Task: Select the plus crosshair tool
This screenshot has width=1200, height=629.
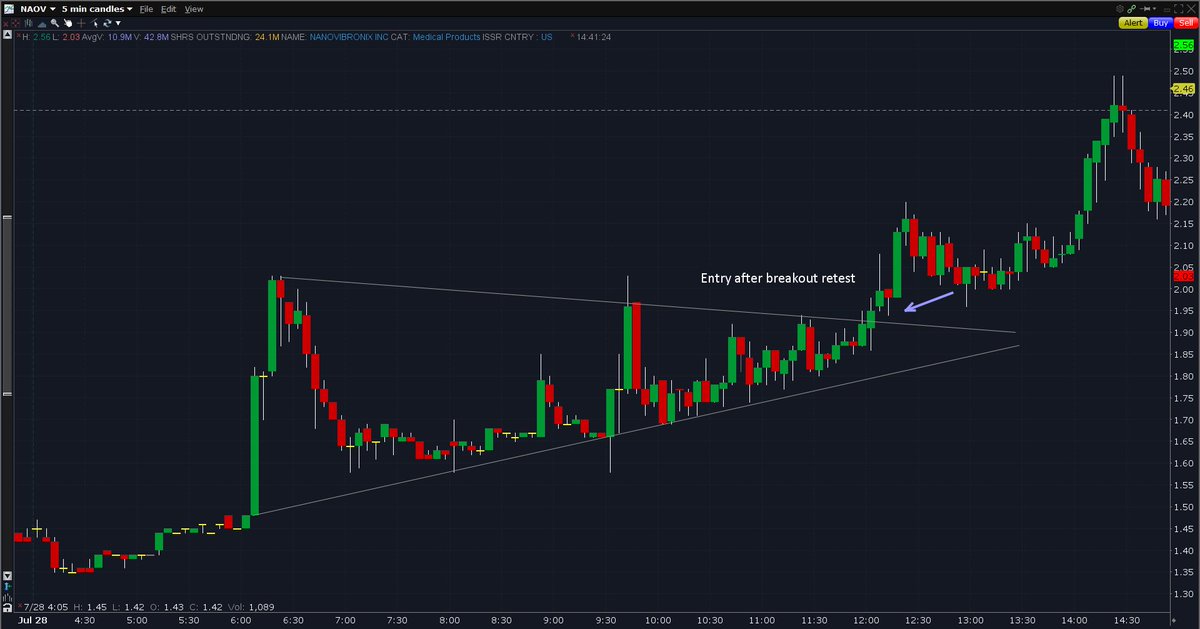Action: (x=81, y=23)
